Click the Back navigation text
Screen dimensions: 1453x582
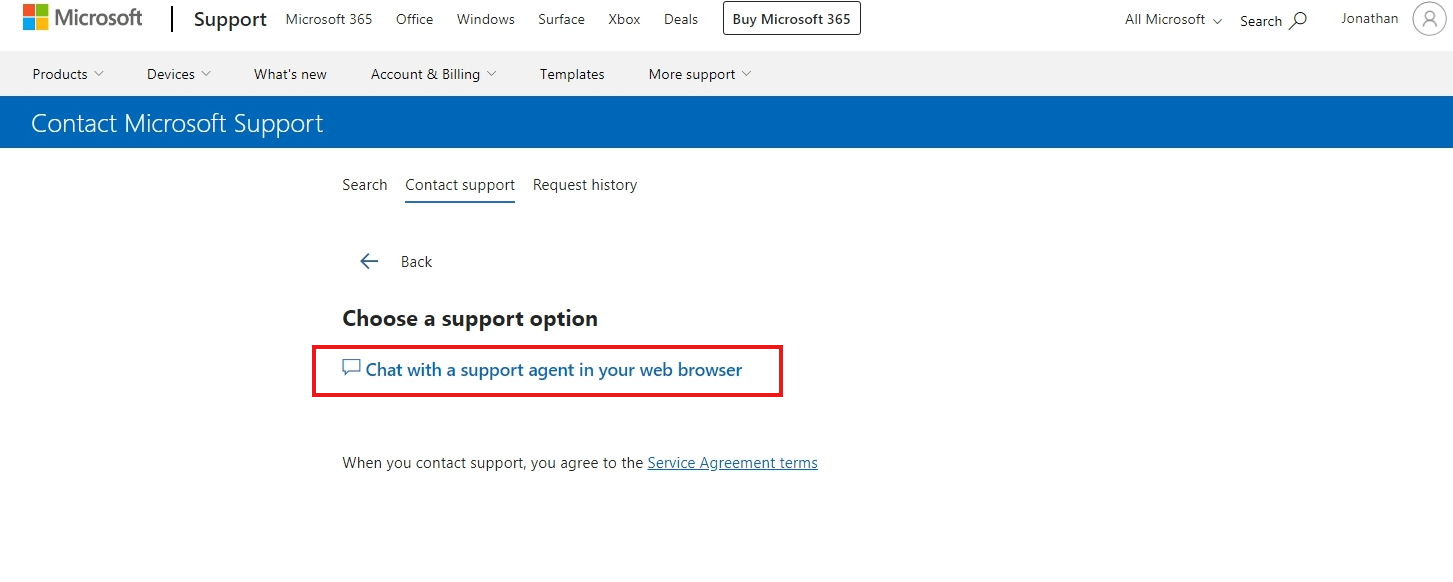tap(416, 261)
